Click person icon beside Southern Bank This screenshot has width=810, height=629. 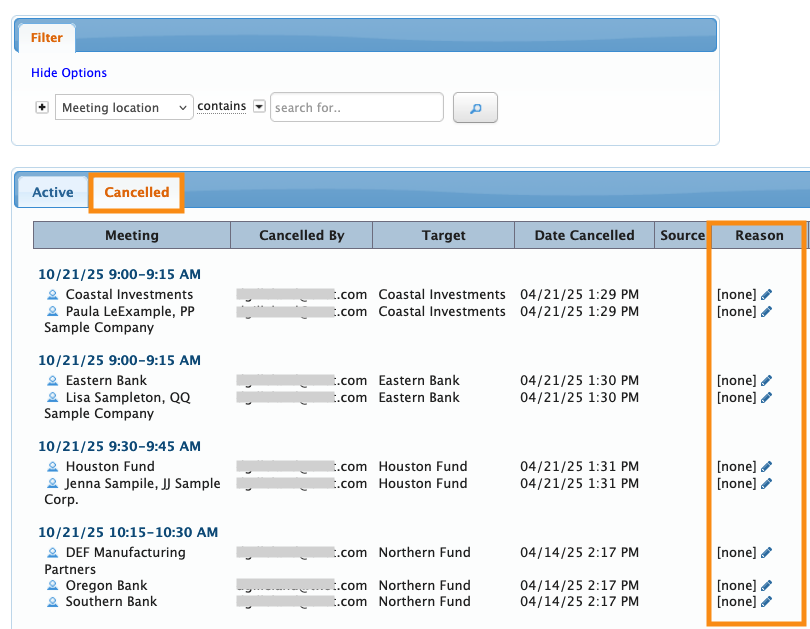click(x=53, y=602)
